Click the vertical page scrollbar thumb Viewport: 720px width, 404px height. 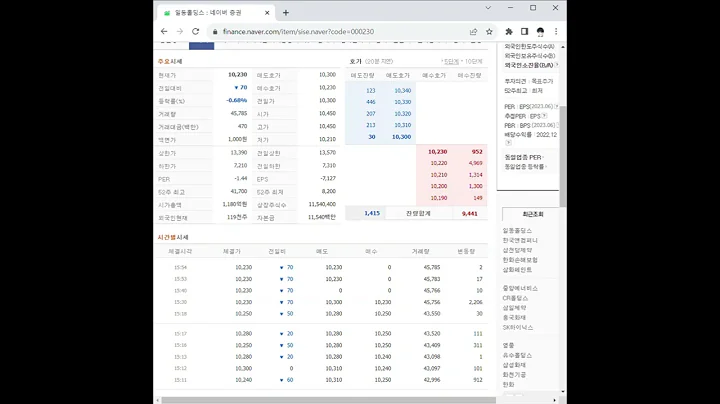562,156
